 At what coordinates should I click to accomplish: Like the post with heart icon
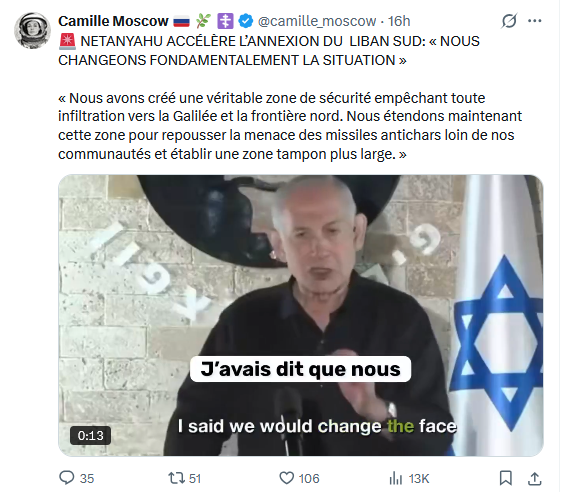[x=287, y=478]
